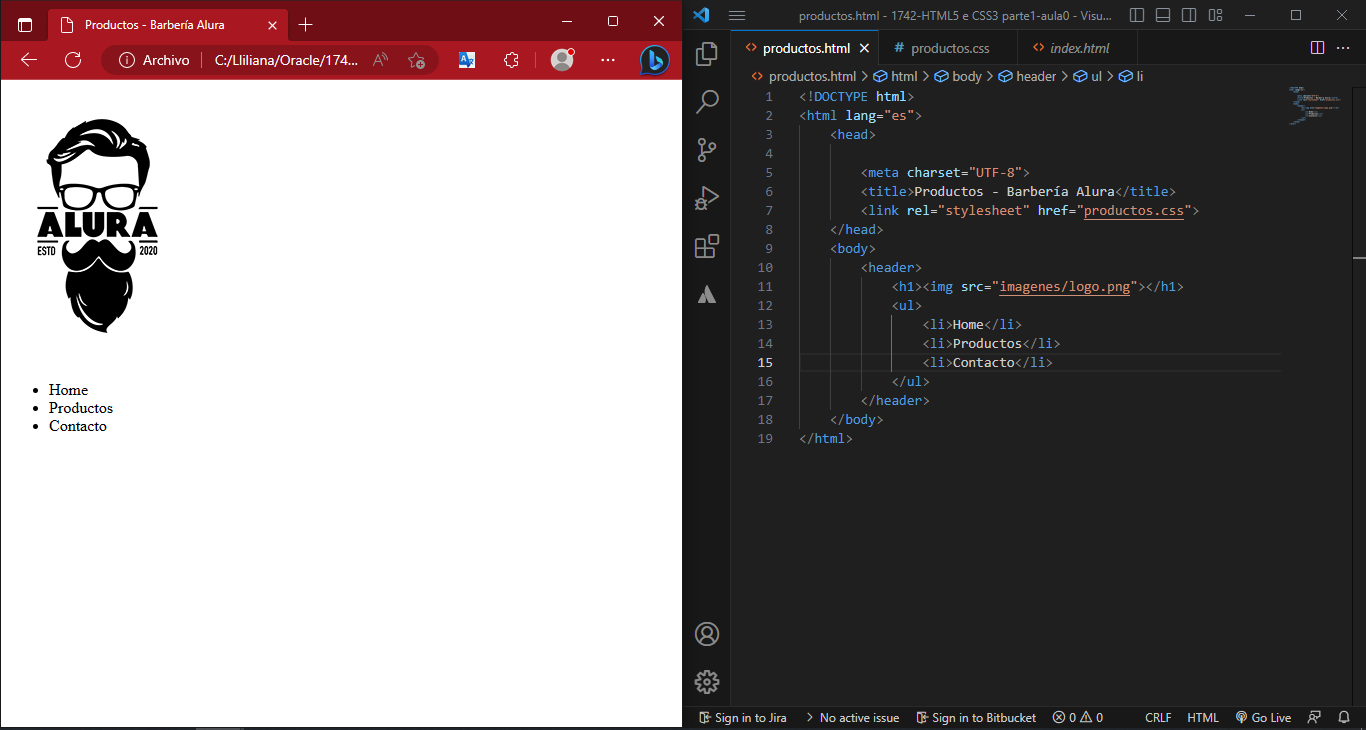Click the imagenes/logo.png path in code
1366x730 pixels.
pyautogui.click(x=1065, y=287)
